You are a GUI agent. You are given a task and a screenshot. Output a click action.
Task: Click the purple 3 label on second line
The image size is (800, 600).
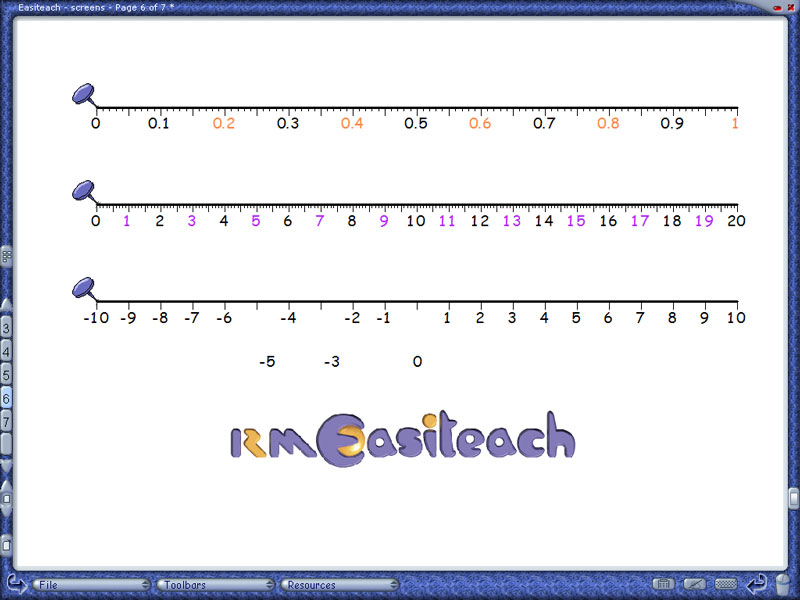tap(192, 221)
